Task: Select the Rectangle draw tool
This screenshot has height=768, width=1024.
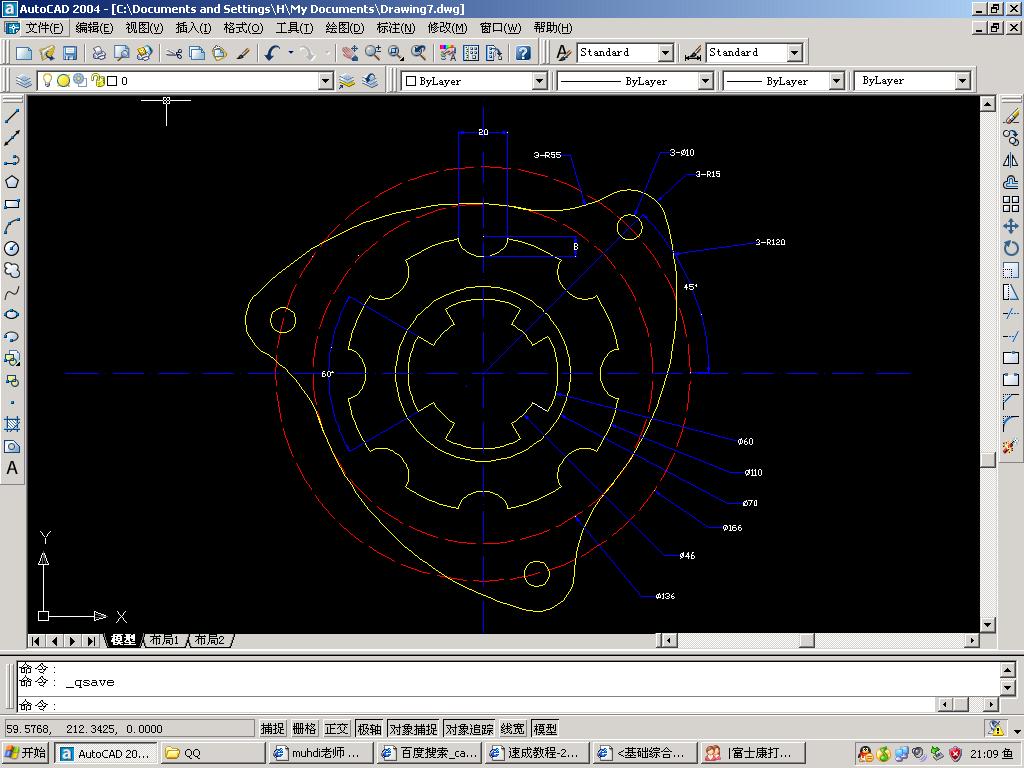Action: coord(12,204)
